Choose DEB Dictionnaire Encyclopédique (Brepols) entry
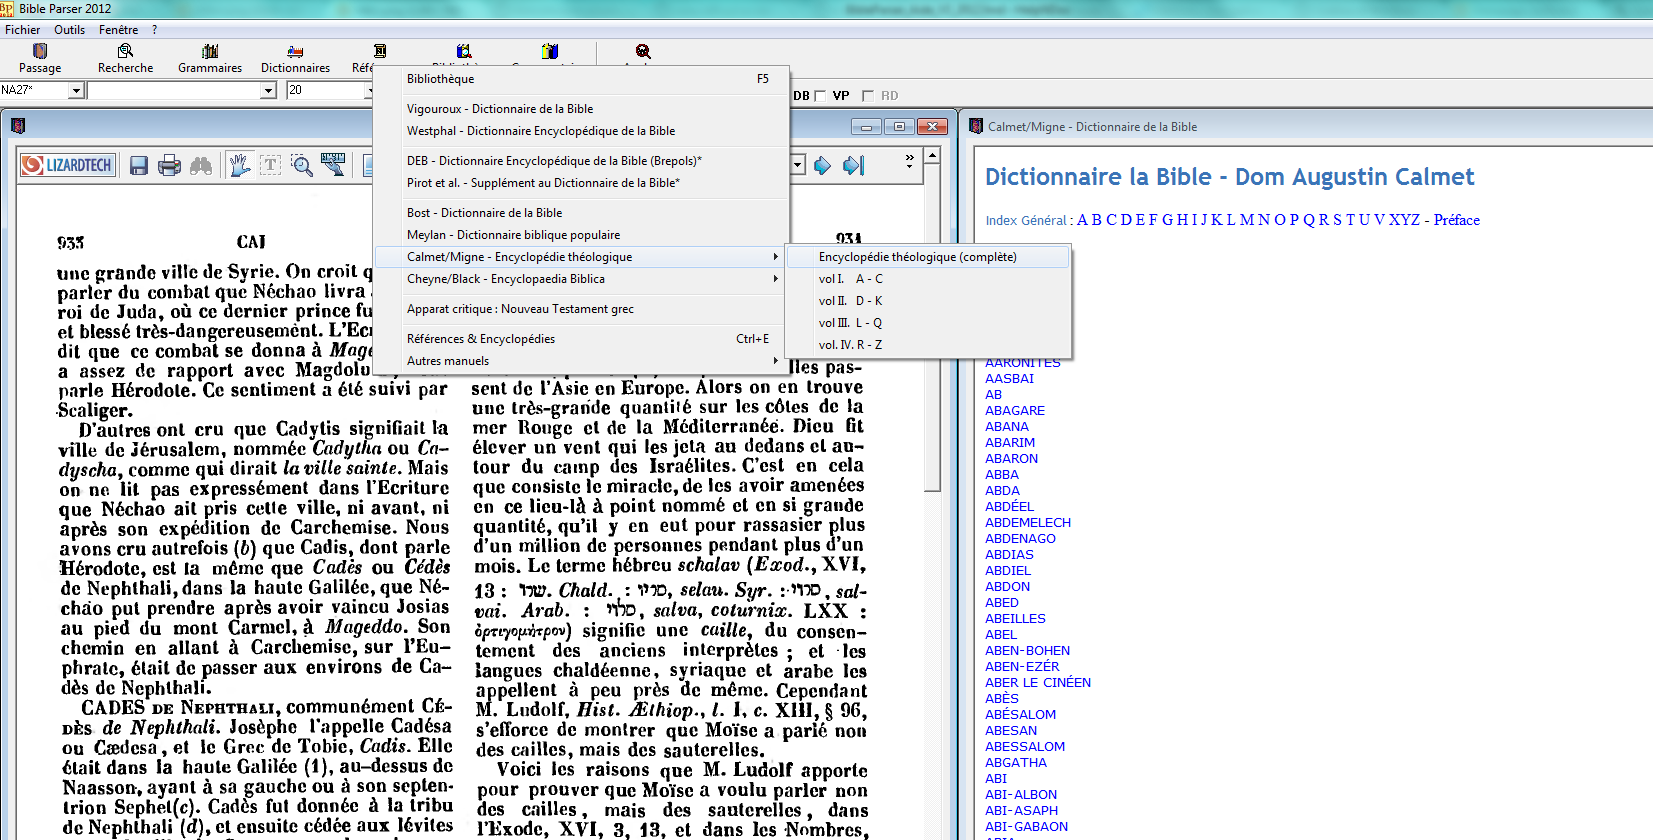 point(581,161)
